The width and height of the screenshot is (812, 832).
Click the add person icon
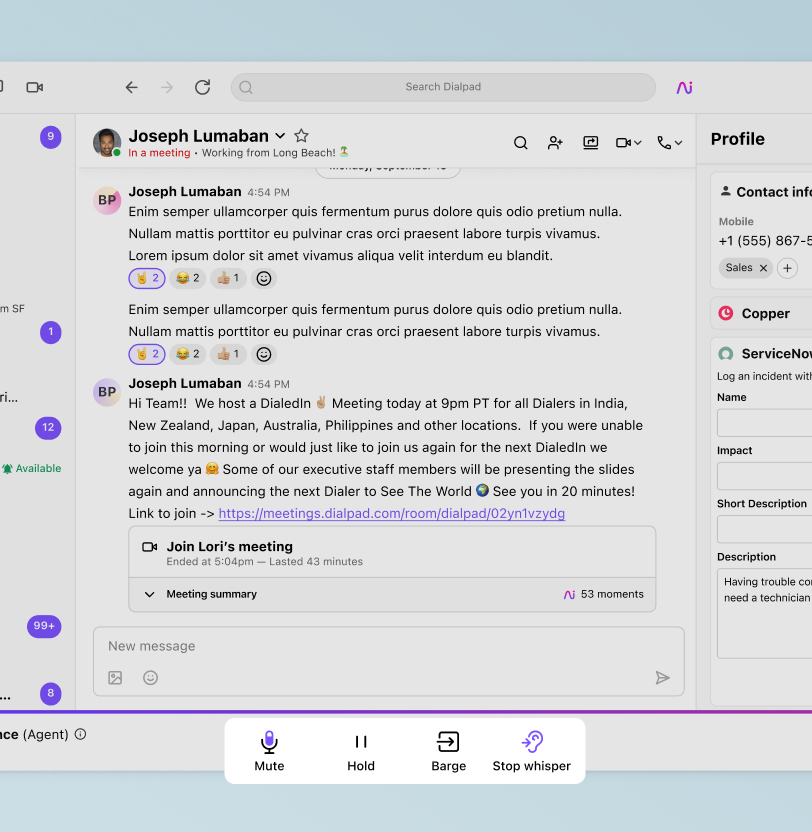[x=555, y=143]
